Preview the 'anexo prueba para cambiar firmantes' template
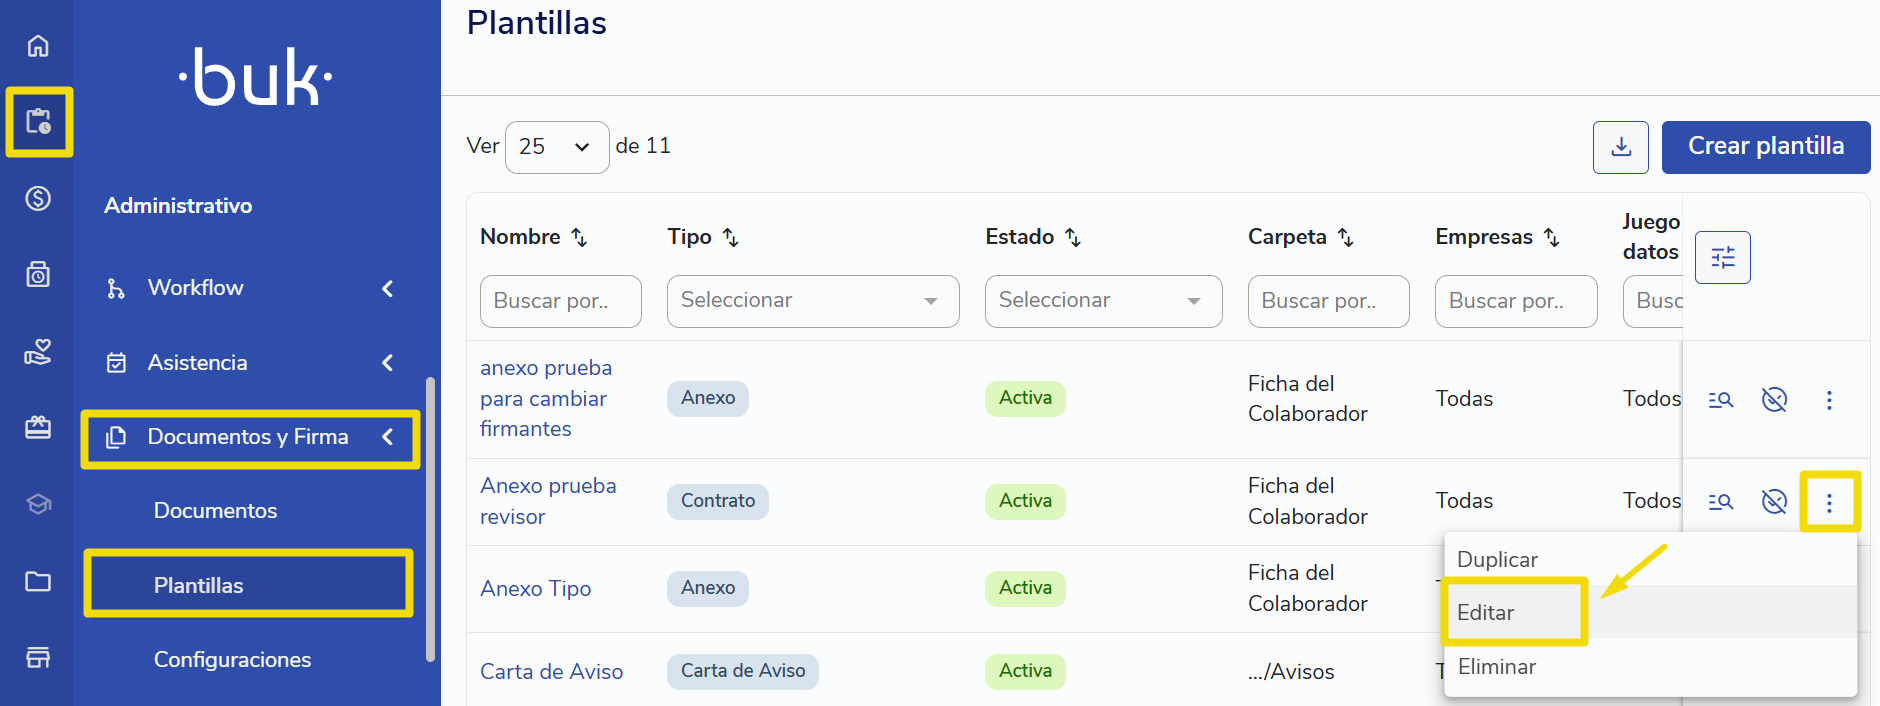1880x706 pixels. point(1720,400)
